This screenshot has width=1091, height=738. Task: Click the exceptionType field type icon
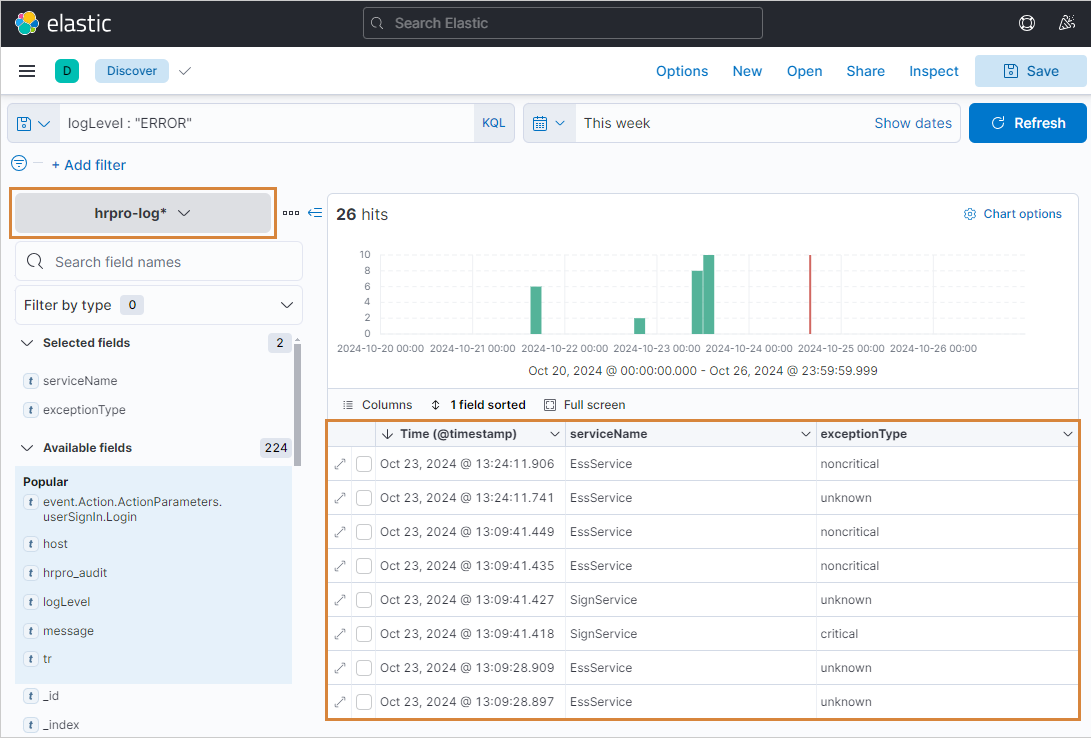click(x=31, y=410)
